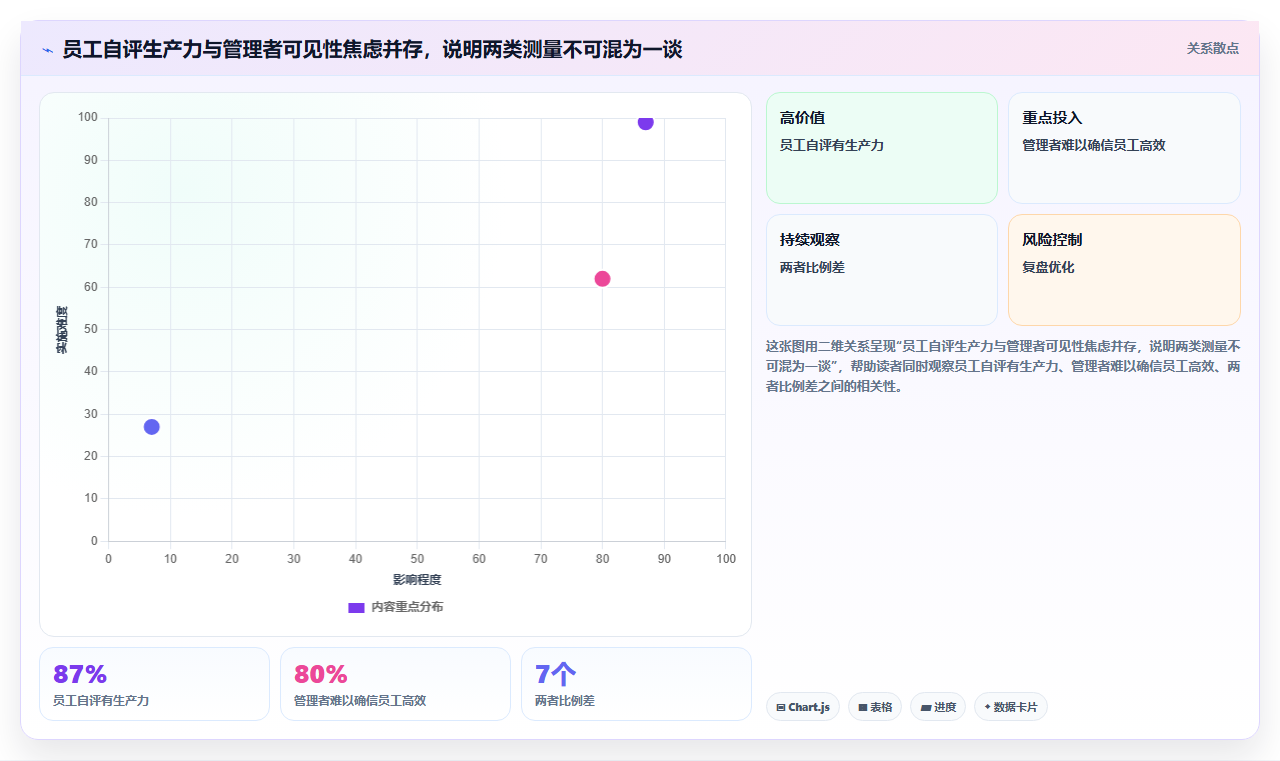Toggle the 内容重点分布 legend label
The width and height of the screenshot is (1280, 761).
coord(407,607)
